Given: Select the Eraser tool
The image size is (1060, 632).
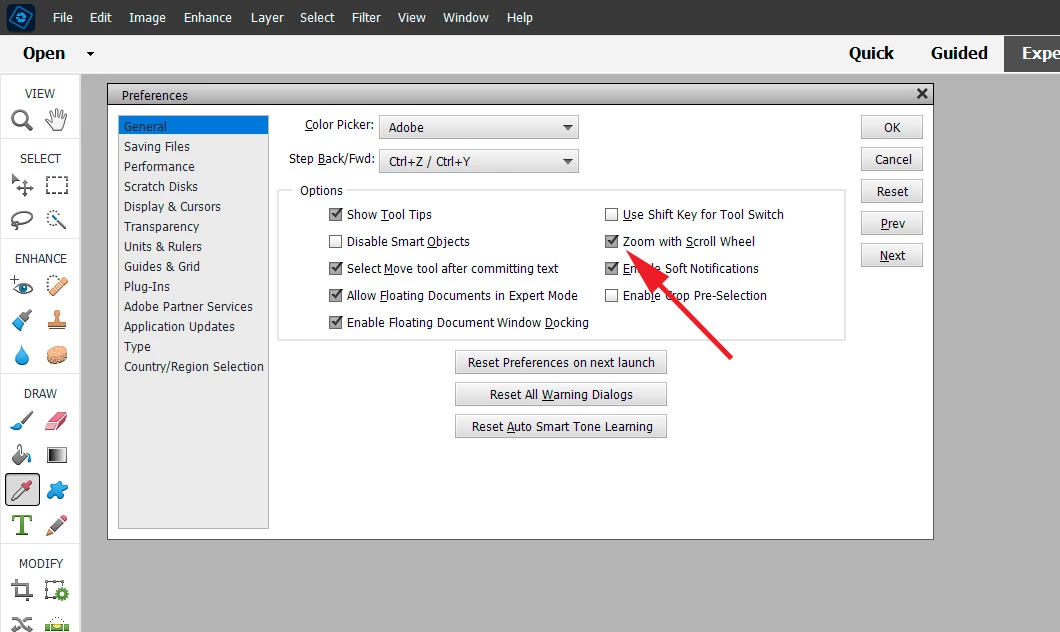Looking at the screenshot, I should click(57, 421).
